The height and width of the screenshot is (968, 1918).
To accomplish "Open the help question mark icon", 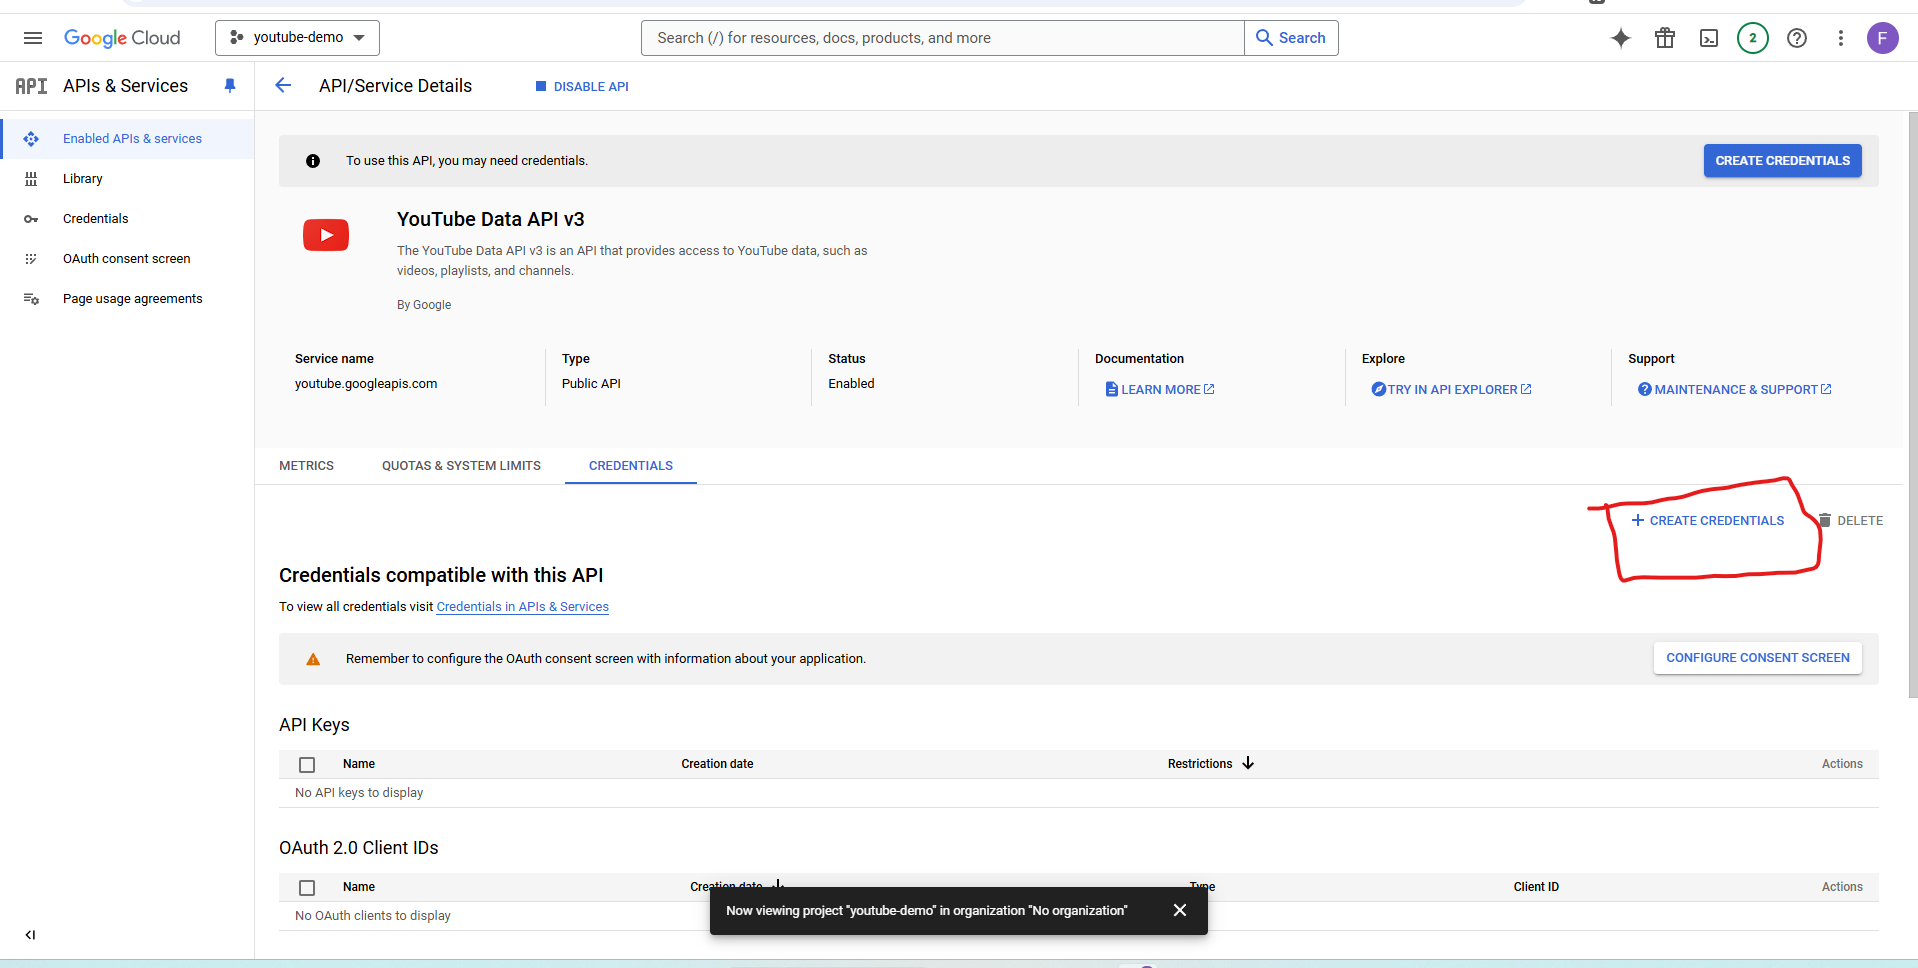I will tap(1796, 38).
